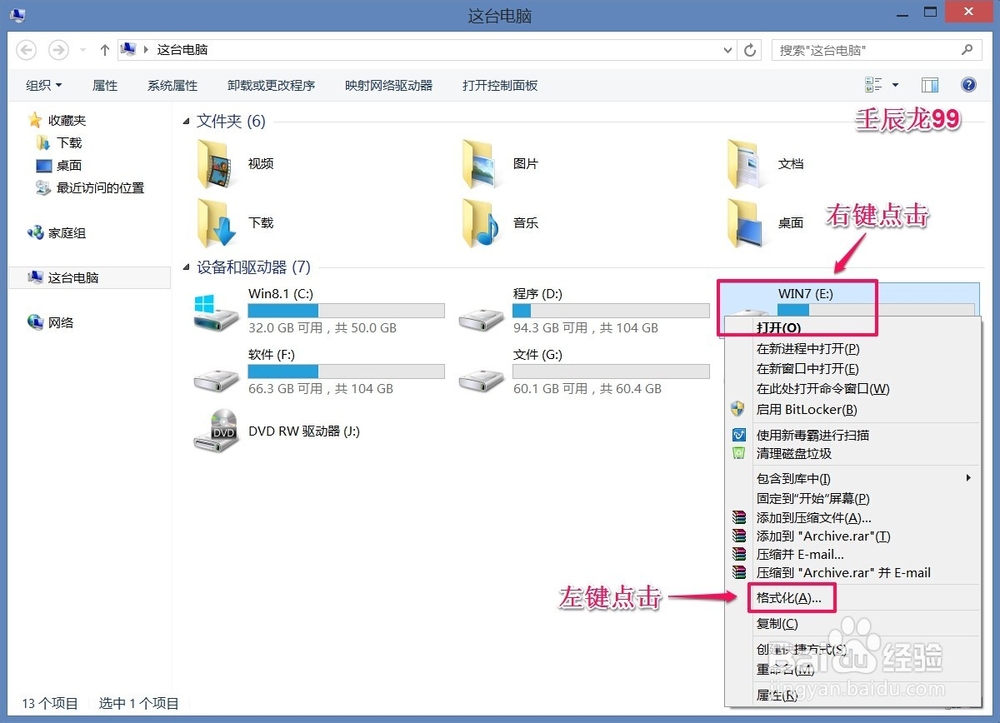Open the 视频 folder icon
Screen dimensions: 1000x723
(216, 164)
